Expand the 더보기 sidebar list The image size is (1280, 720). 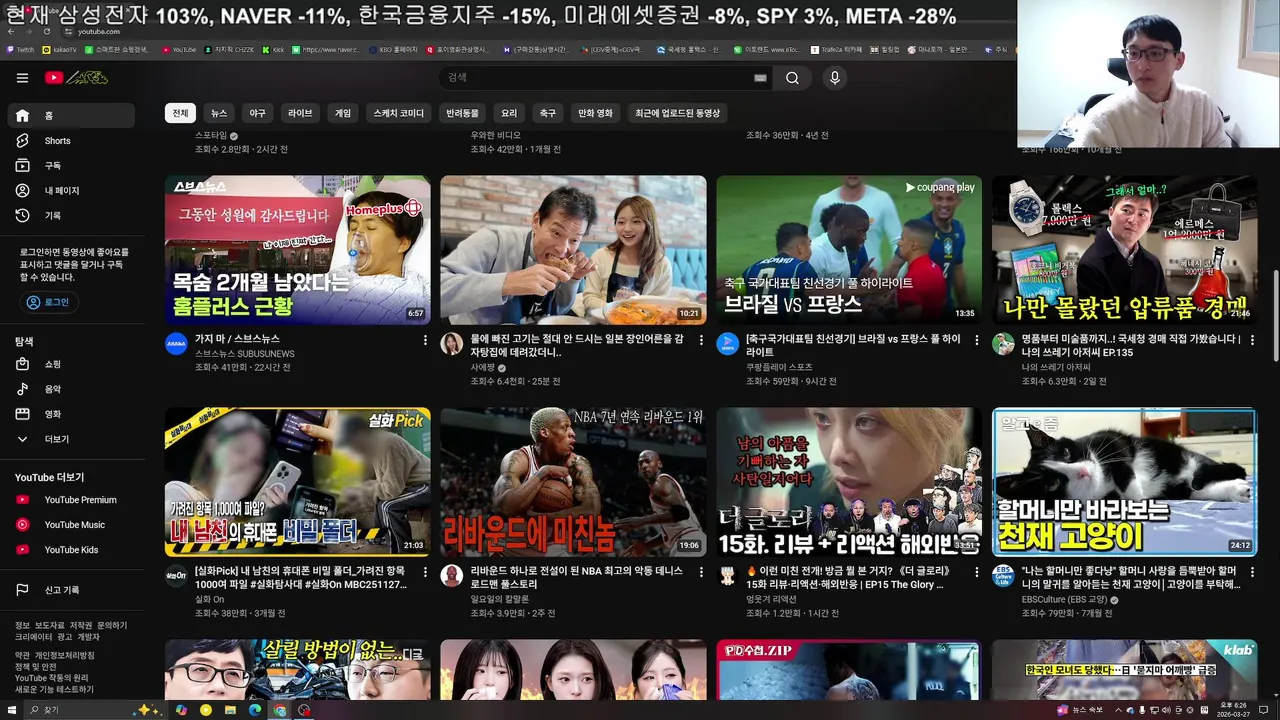70,439
